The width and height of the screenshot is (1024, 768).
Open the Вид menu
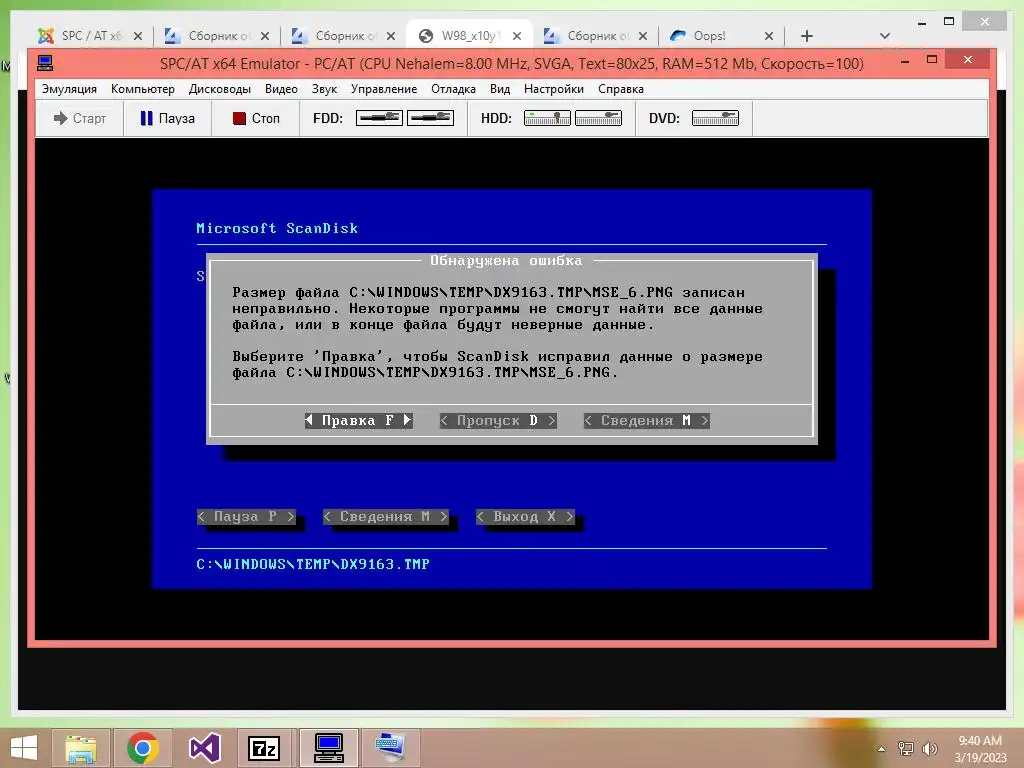(x=500, y=89)
